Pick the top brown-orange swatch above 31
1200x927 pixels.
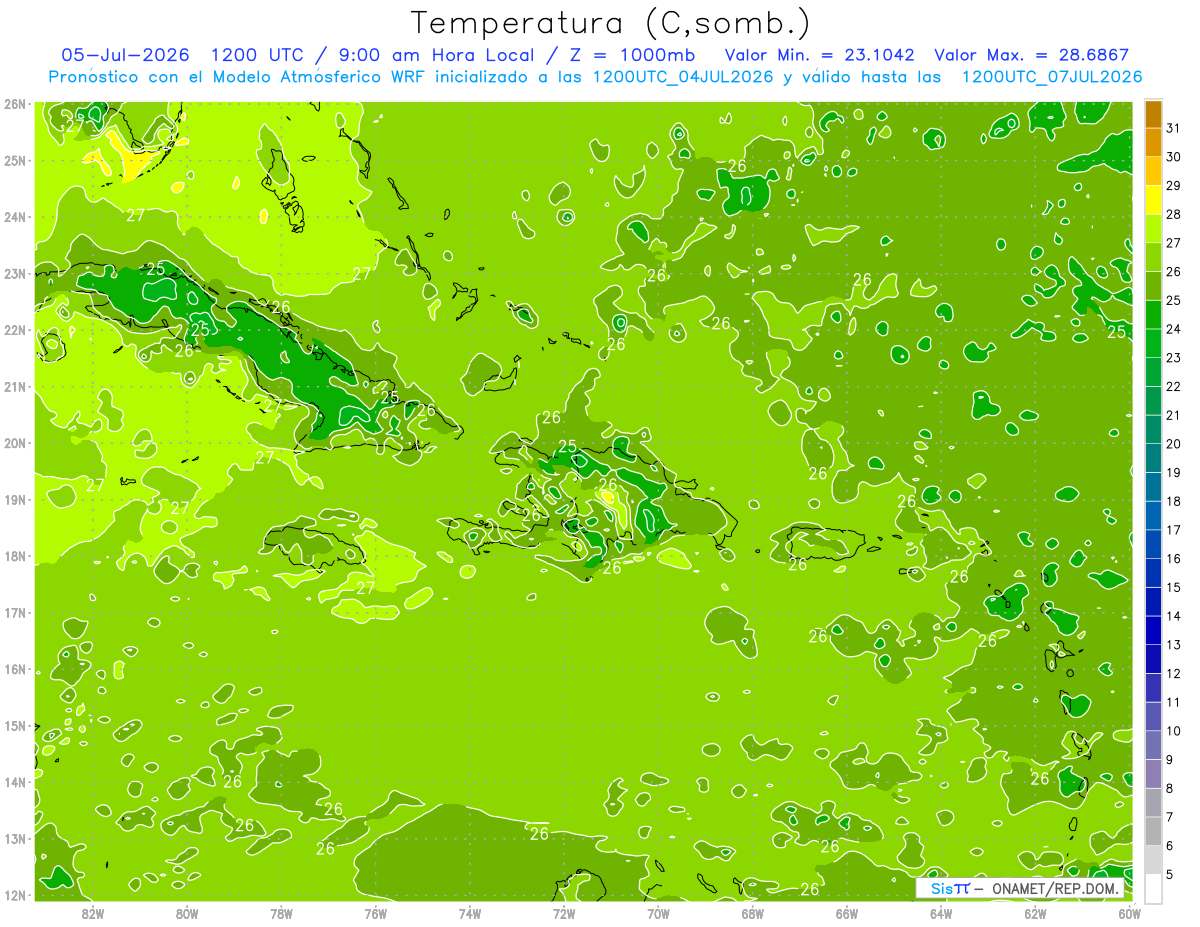pos(1153,116)
